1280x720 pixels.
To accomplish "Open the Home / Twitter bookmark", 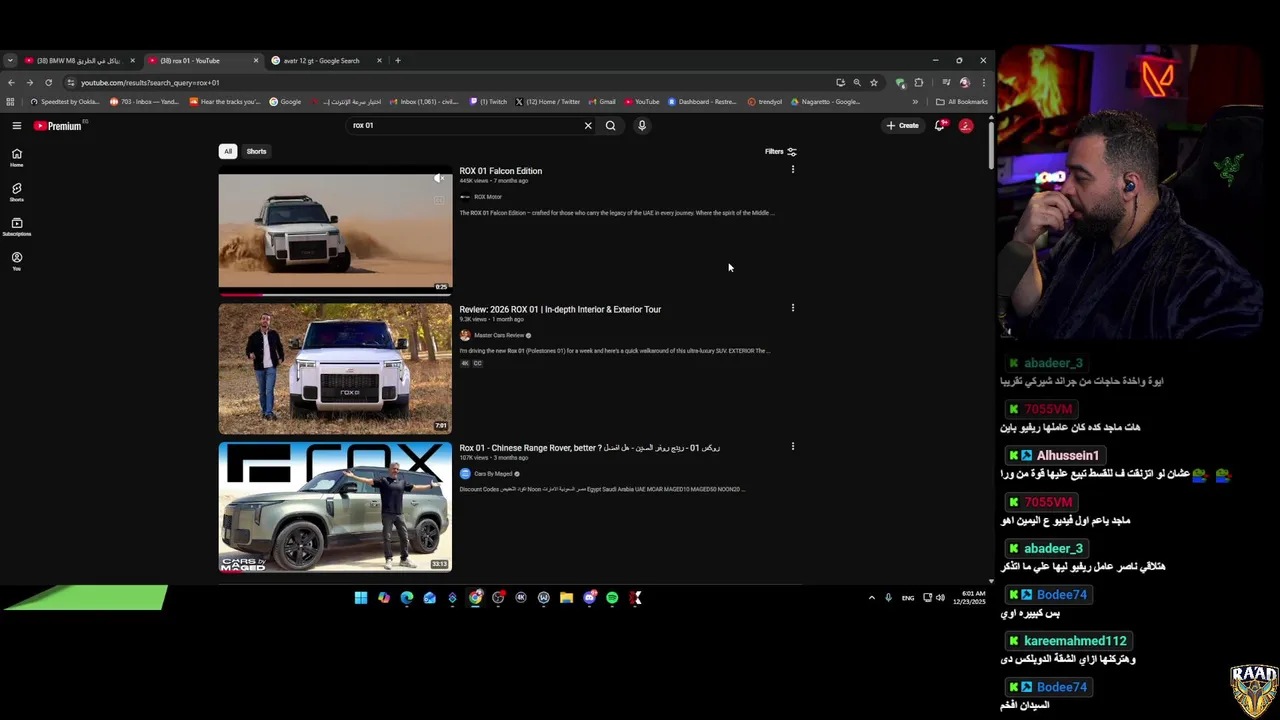I will tap(548, 102).
